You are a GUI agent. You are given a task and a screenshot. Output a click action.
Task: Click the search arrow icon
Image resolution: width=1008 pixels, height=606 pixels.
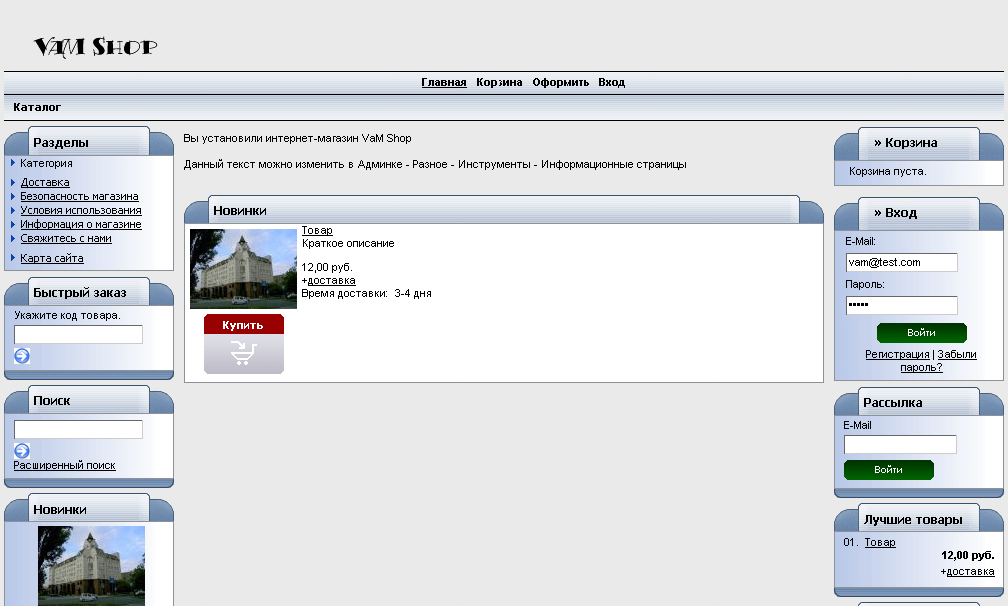pyautogui.click(x=22, y=451)
